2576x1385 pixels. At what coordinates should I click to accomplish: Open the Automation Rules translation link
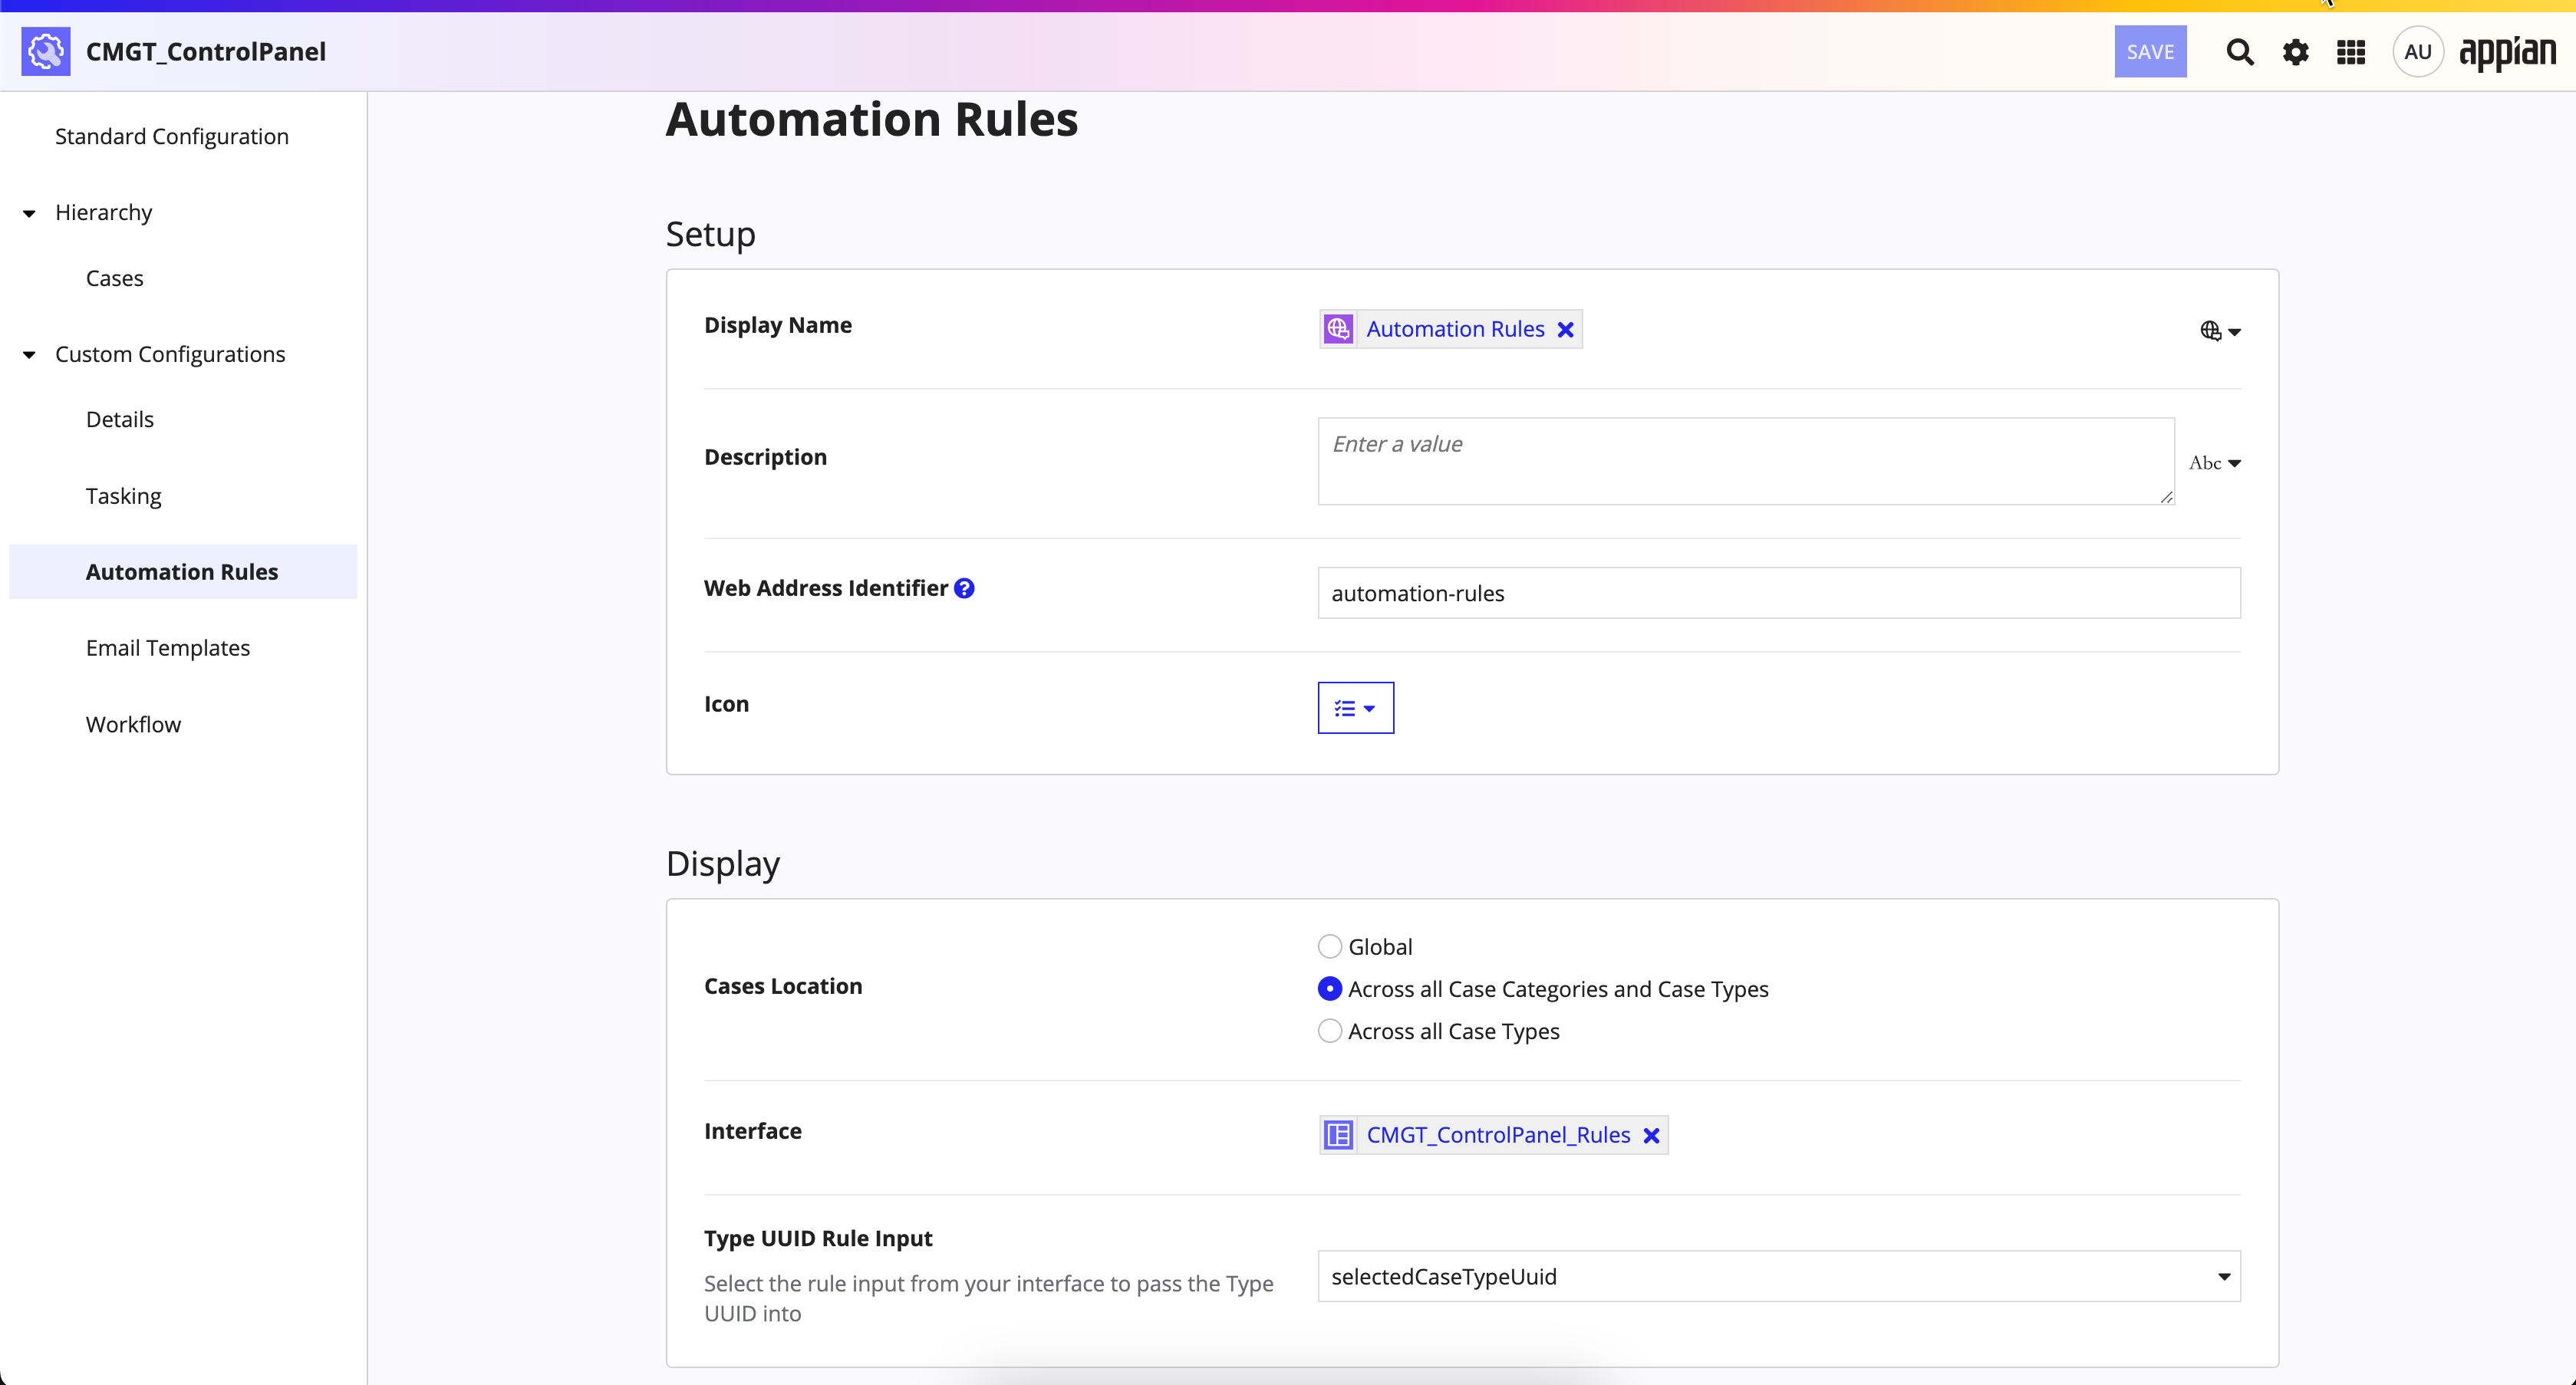click(1455, 329)
